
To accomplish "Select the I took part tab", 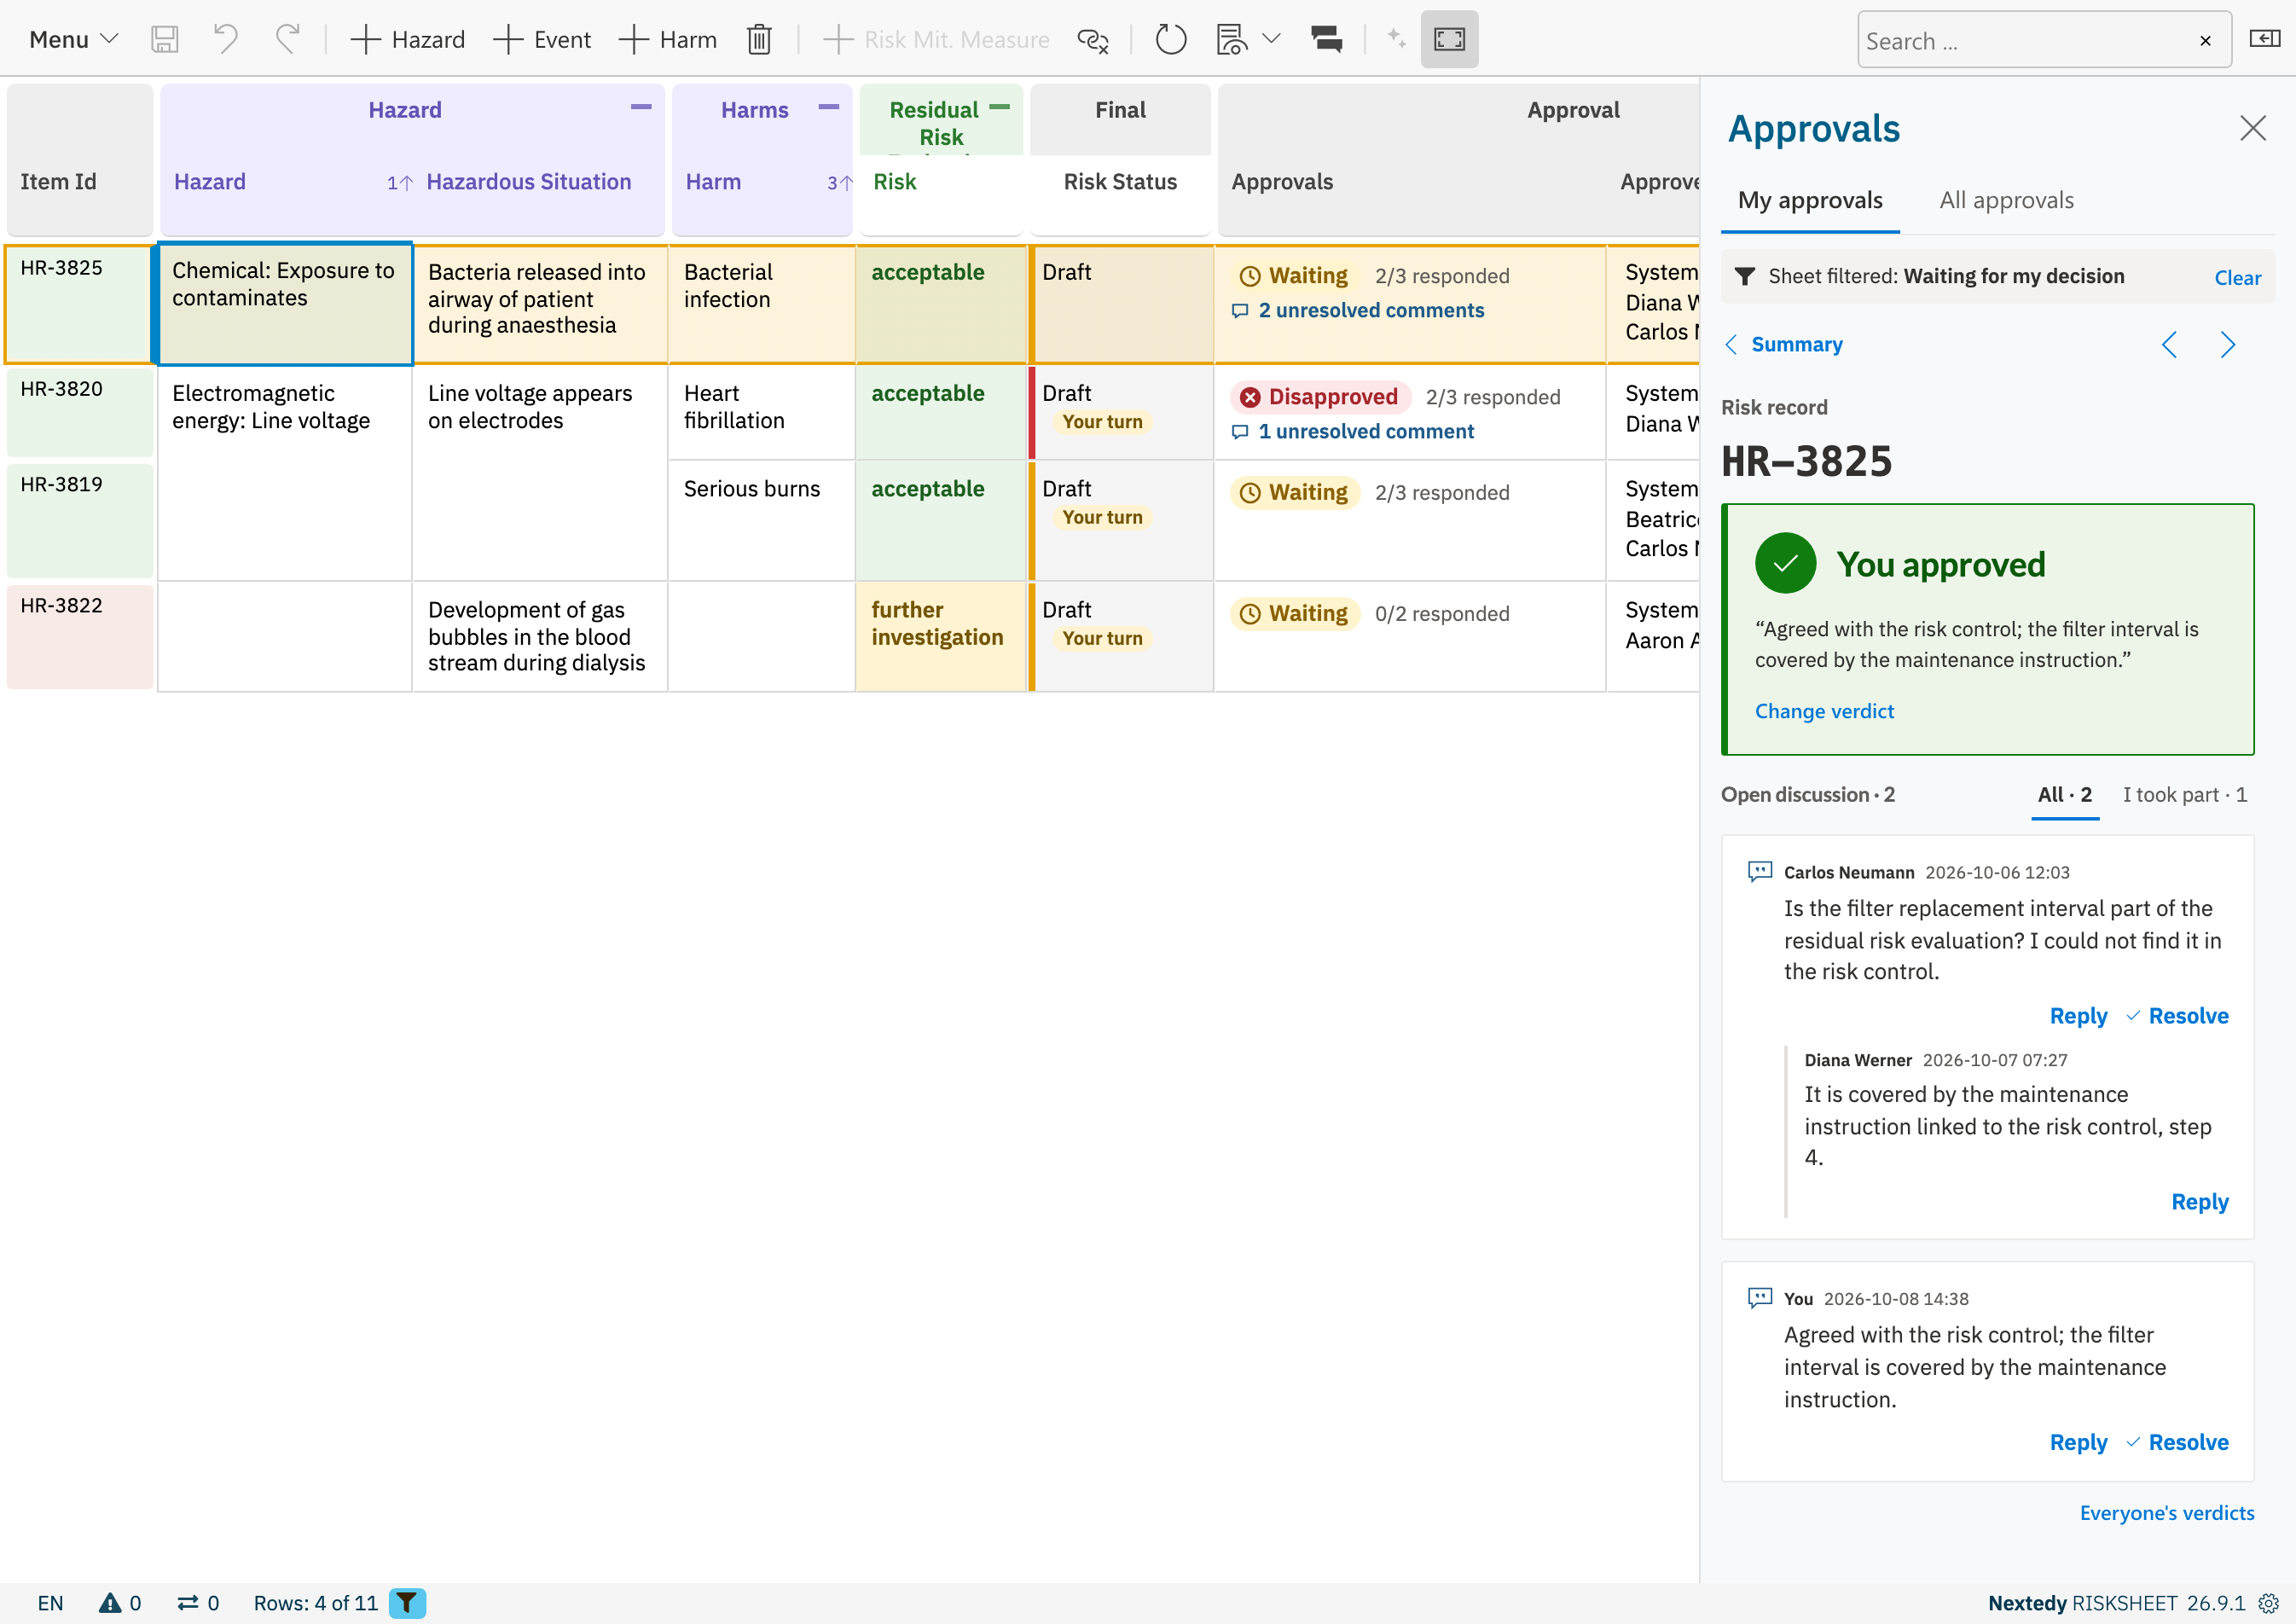I will coord(2185,795).
